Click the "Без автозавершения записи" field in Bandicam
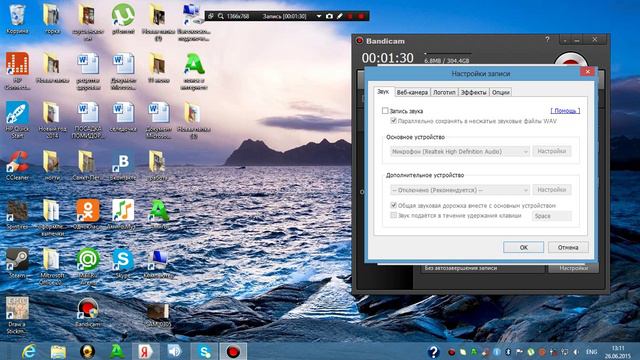The width and height of the screenshot is (640, 360). (x=483, y=268)
